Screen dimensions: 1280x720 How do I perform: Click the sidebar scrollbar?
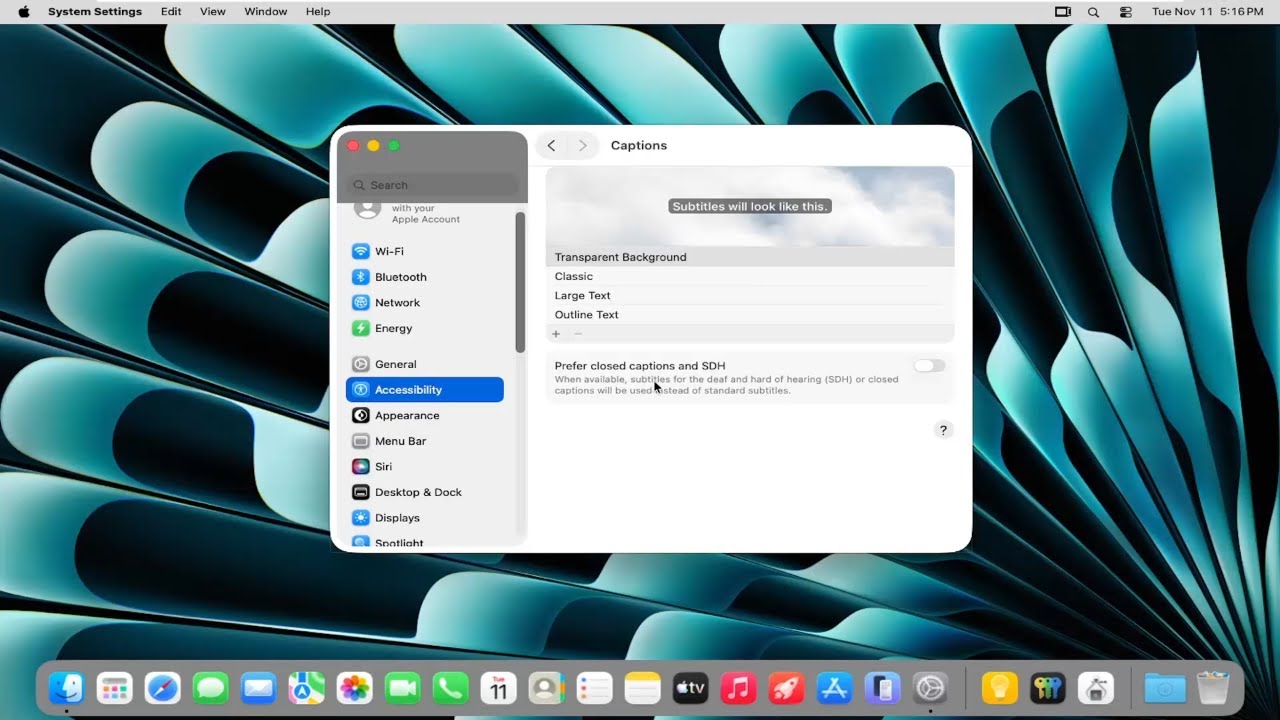pyautogui.click(x=520, y=282)
